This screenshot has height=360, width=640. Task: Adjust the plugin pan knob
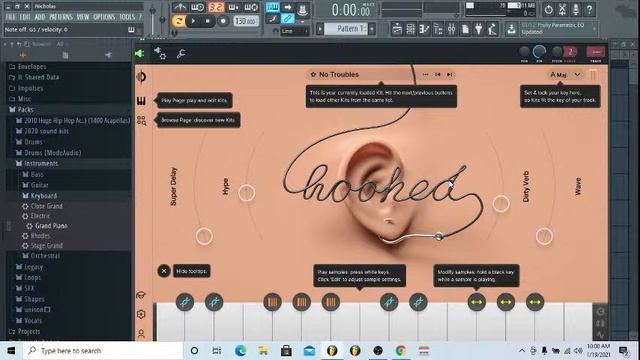click(x=524, y=51)
